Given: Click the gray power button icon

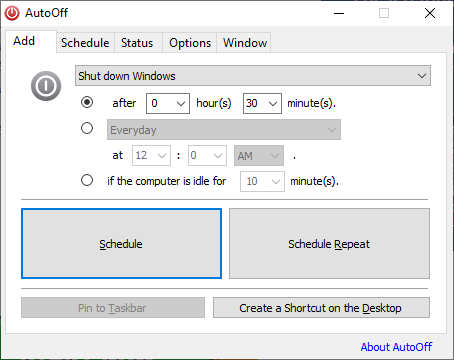Looking at the screenshot, I should click(46, 86).
